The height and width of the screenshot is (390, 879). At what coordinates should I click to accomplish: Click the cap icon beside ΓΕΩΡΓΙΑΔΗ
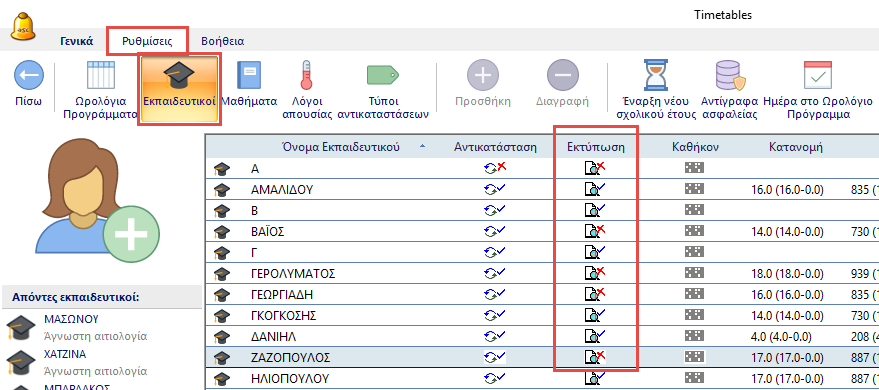222,295
